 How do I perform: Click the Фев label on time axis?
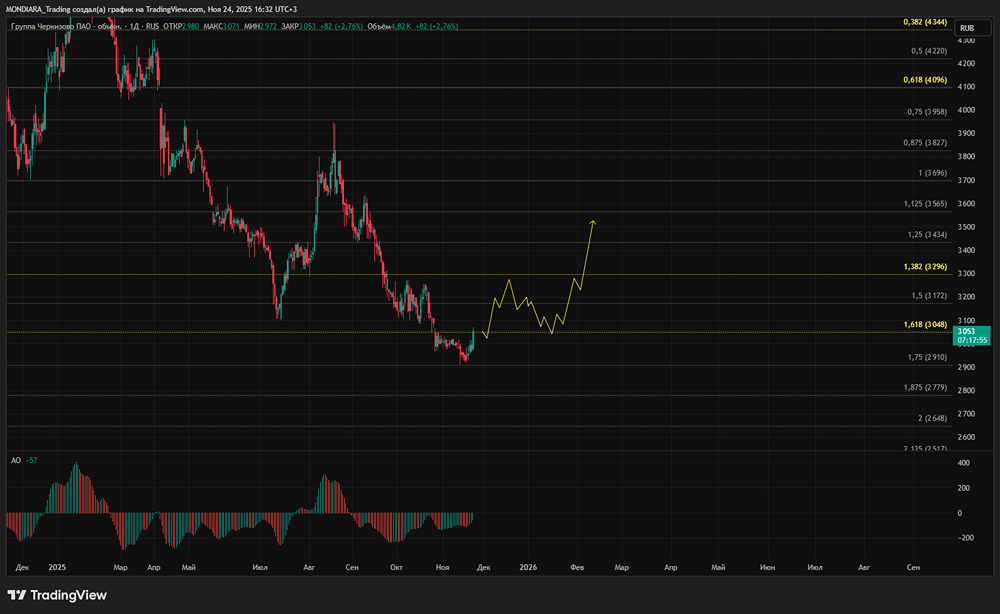[x=577, y=567]
